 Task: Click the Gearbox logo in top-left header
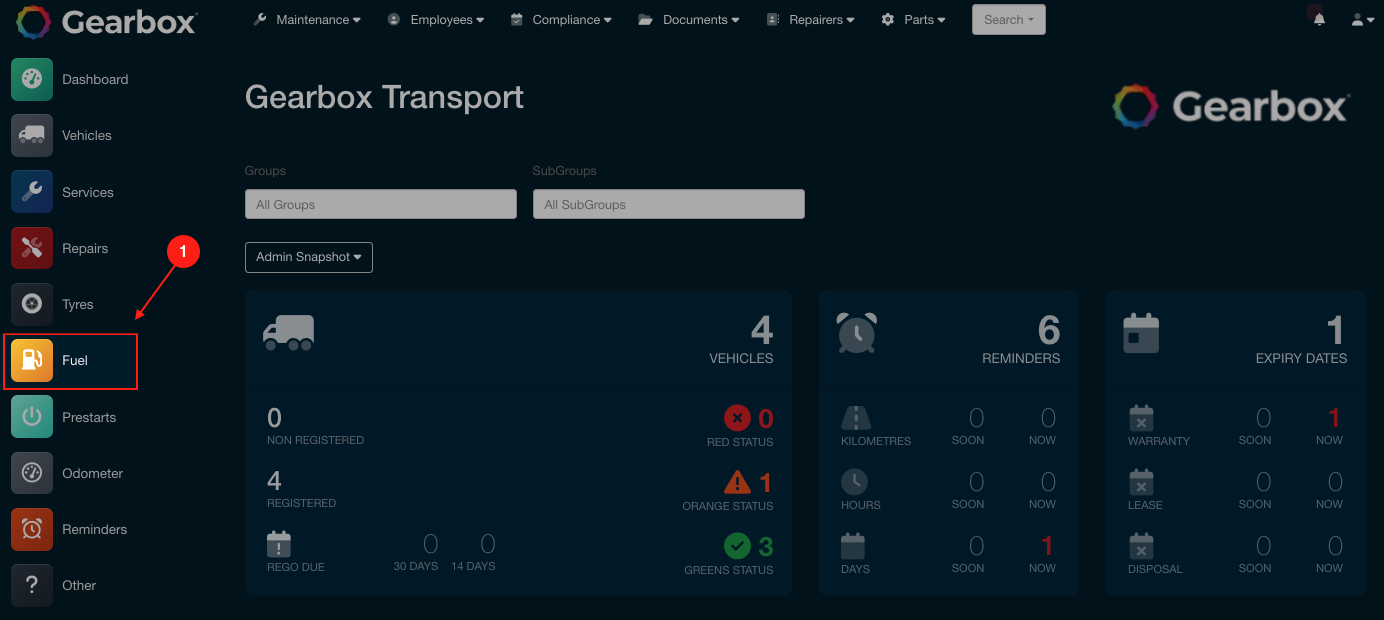point(106,21)
